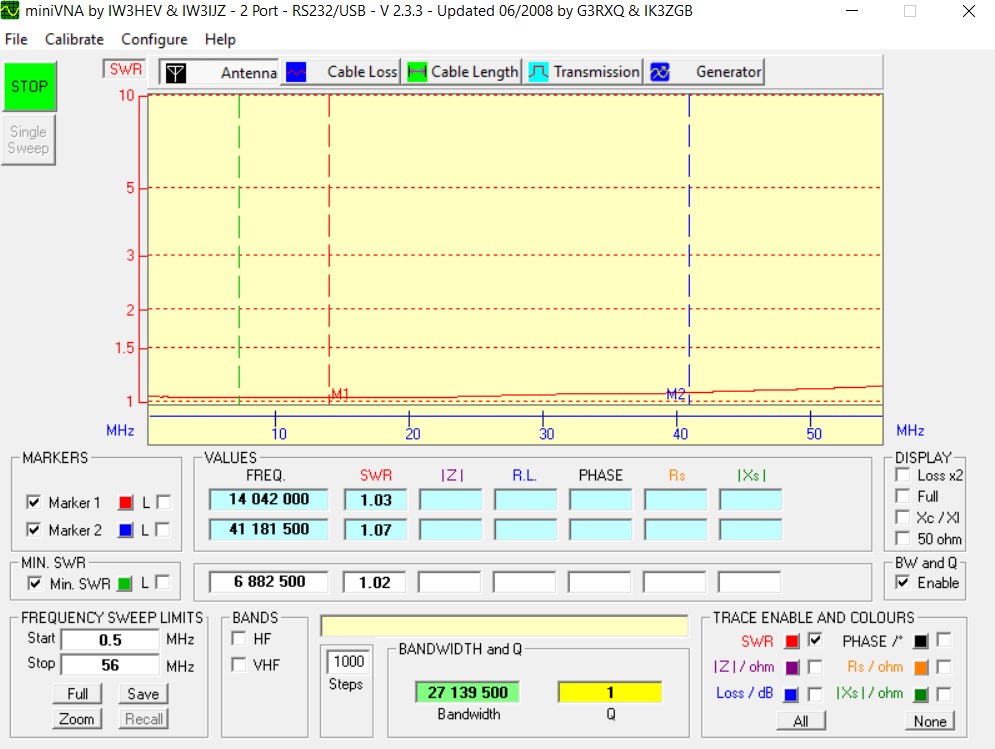Toggle BW and Q Enable checkbox
Viewport: 995px width, 749px height.
pyautogui.click(x=902, y=582)
